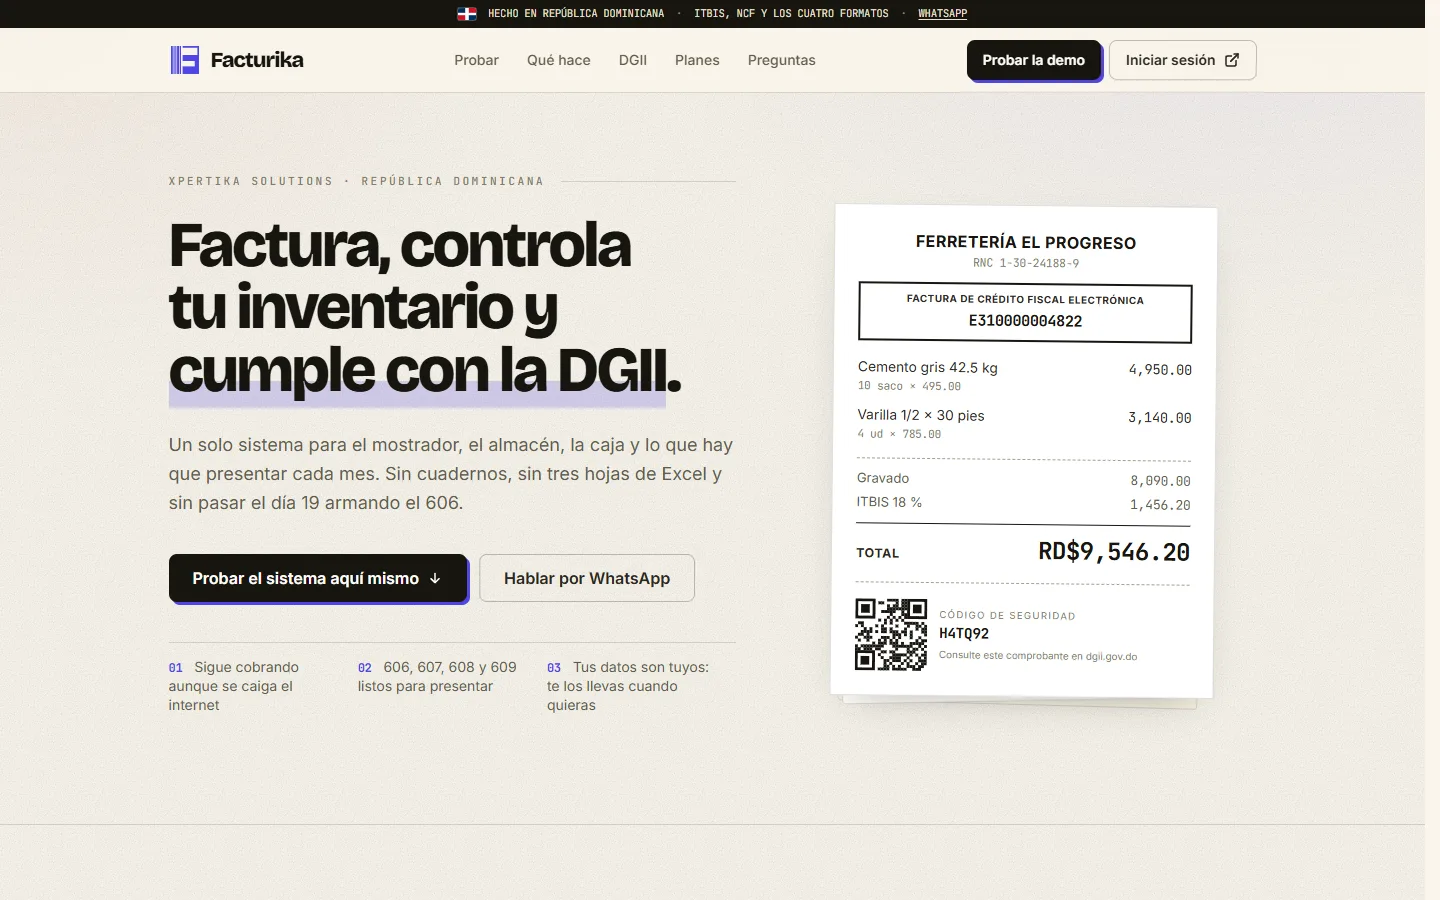Click Hablar por WhatsApp button
1440x900 pixels.
(x=587, y=578)
